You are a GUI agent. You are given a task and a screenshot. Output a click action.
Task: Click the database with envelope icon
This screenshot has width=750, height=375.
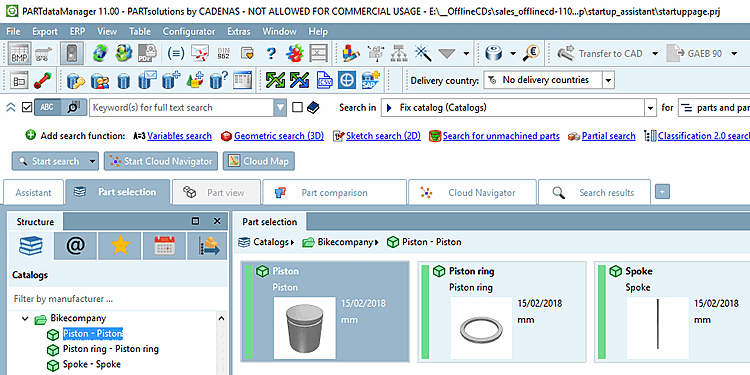coord(147,80)
